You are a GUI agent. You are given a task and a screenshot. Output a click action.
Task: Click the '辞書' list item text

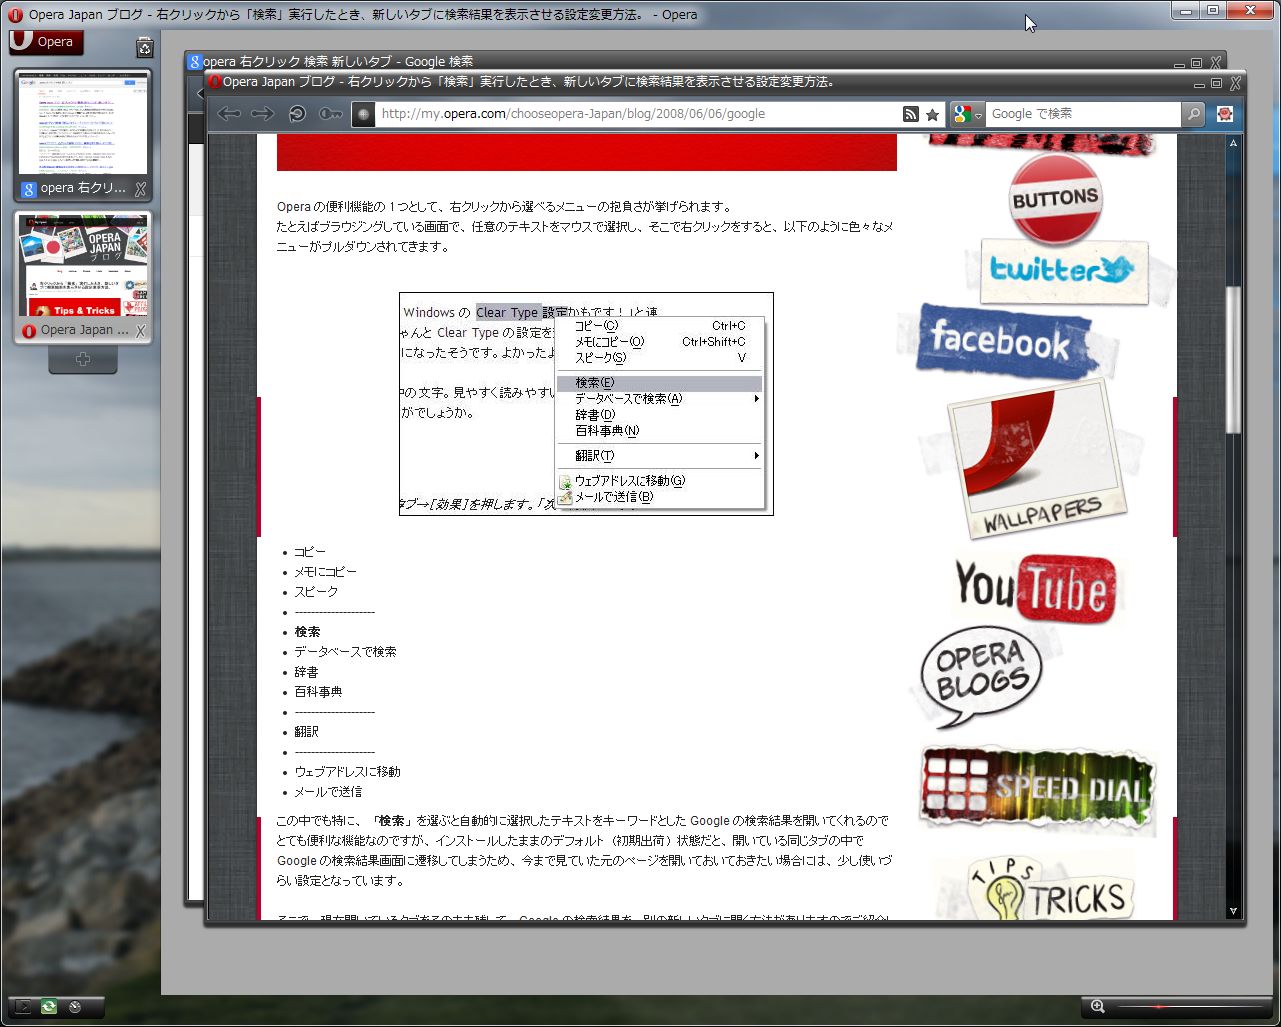[x=306, y=672]
